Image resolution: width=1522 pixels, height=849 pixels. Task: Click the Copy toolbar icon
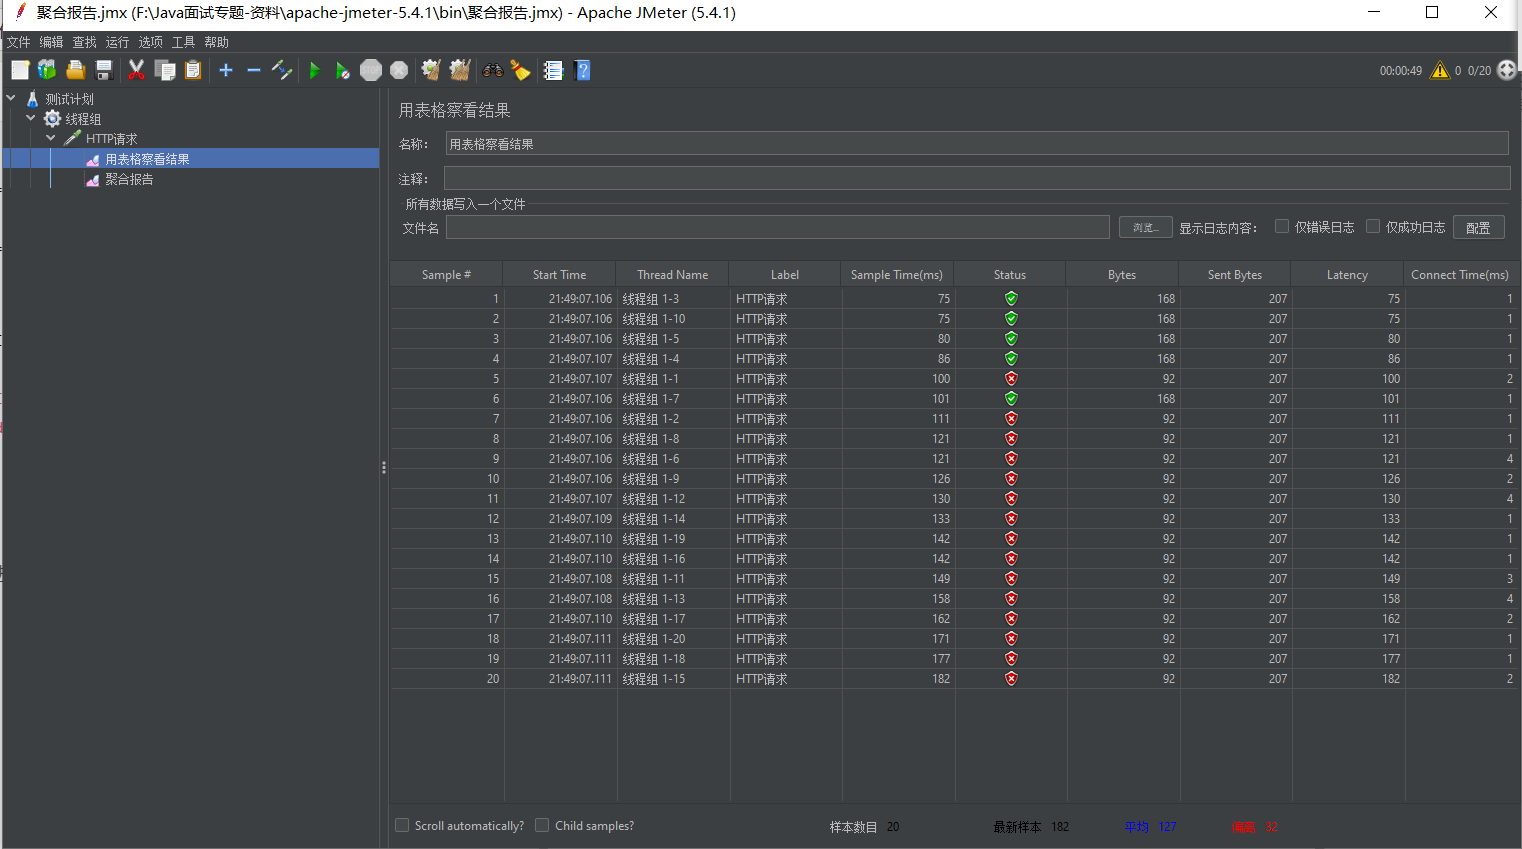click(x=165, y=70)
